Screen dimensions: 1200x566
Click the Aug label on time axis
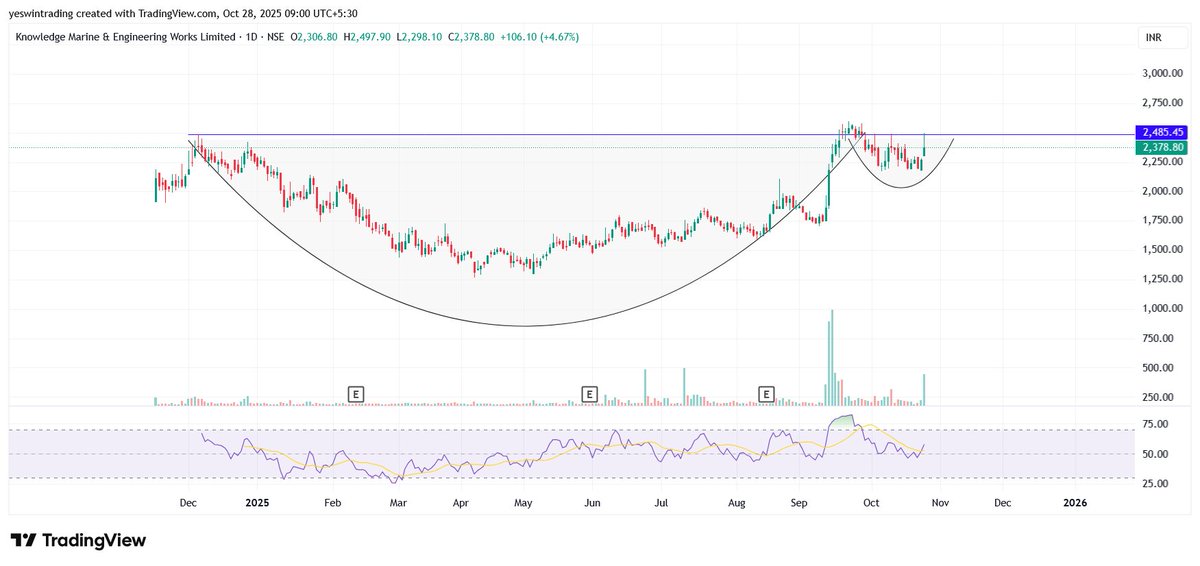pyautogui.click(x=737, y=502)
